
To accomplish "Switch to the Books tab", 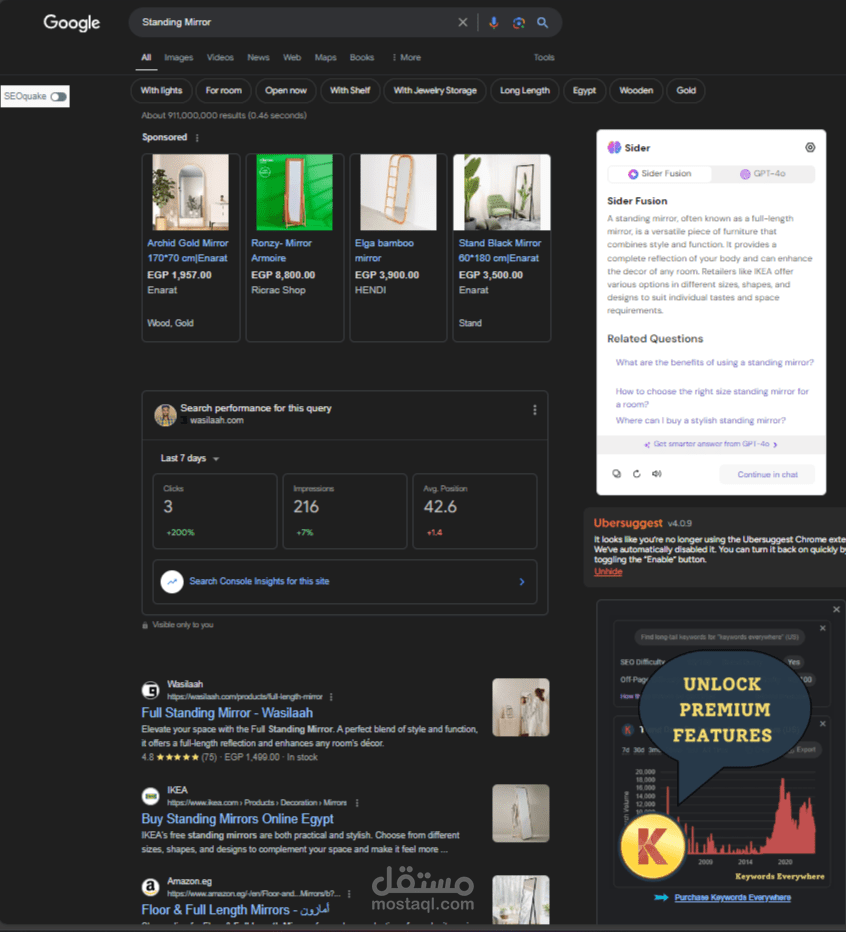I will (361, 58).
